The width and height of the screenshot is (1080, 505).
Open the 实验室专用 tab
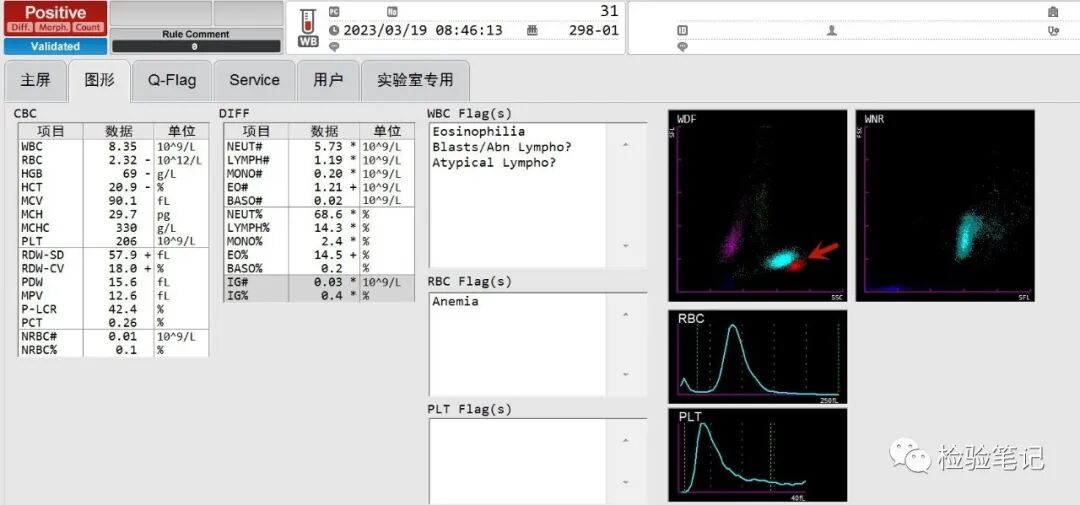point(415,81)
